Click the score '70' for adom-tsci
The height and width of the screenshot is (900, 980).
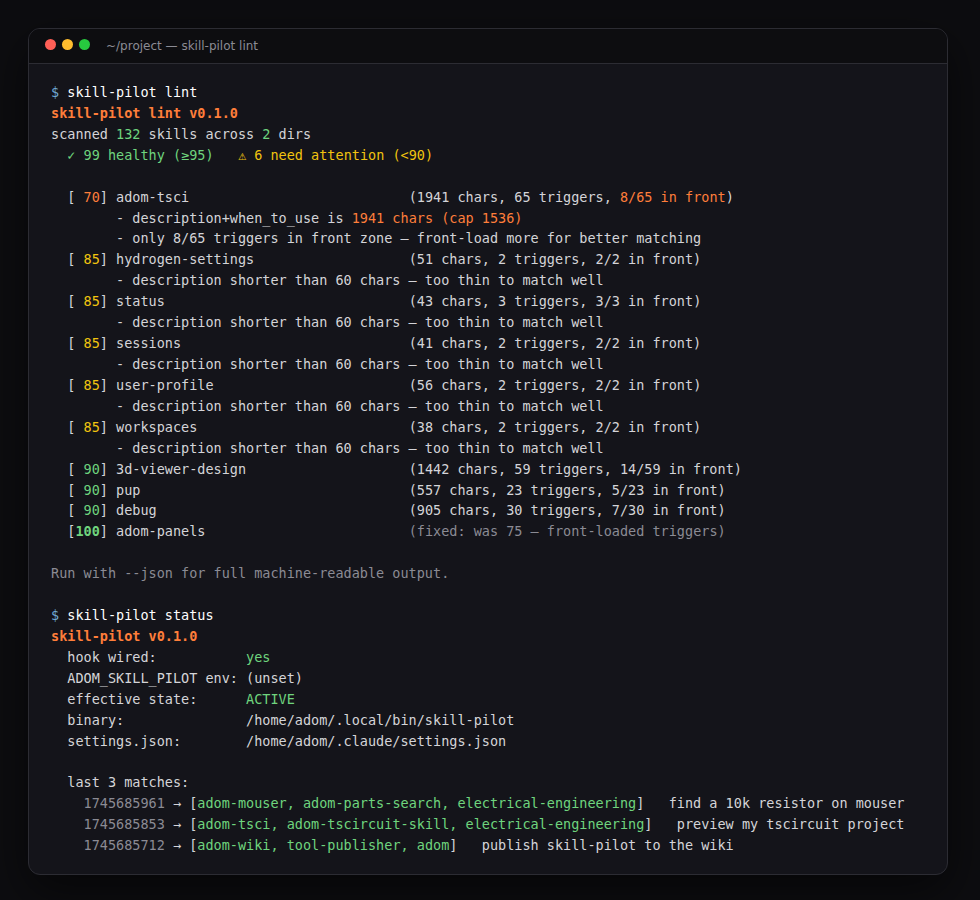91,198
